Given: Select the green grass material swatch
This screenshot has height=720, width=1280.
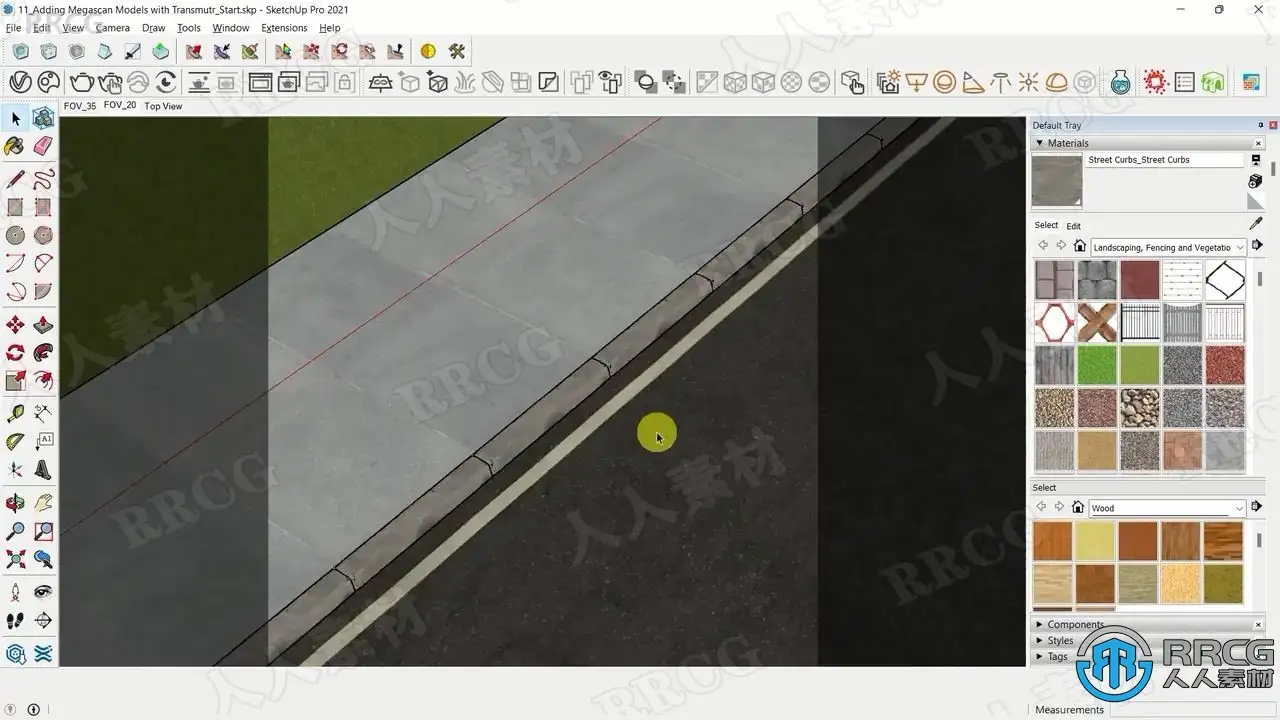Looking at the screenshot, I should click(x=1097, y=365).
